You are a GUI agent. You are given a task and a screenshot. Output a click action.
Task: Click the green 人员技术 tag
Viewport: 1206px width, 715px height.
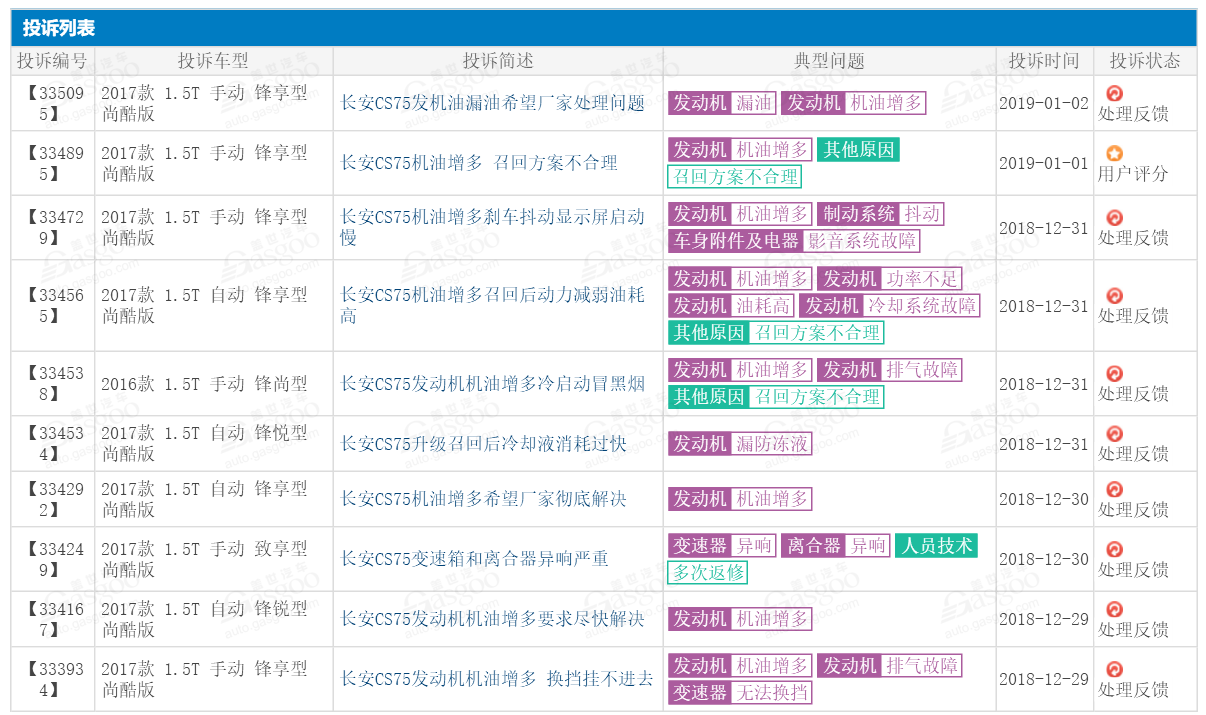[937, 546]
